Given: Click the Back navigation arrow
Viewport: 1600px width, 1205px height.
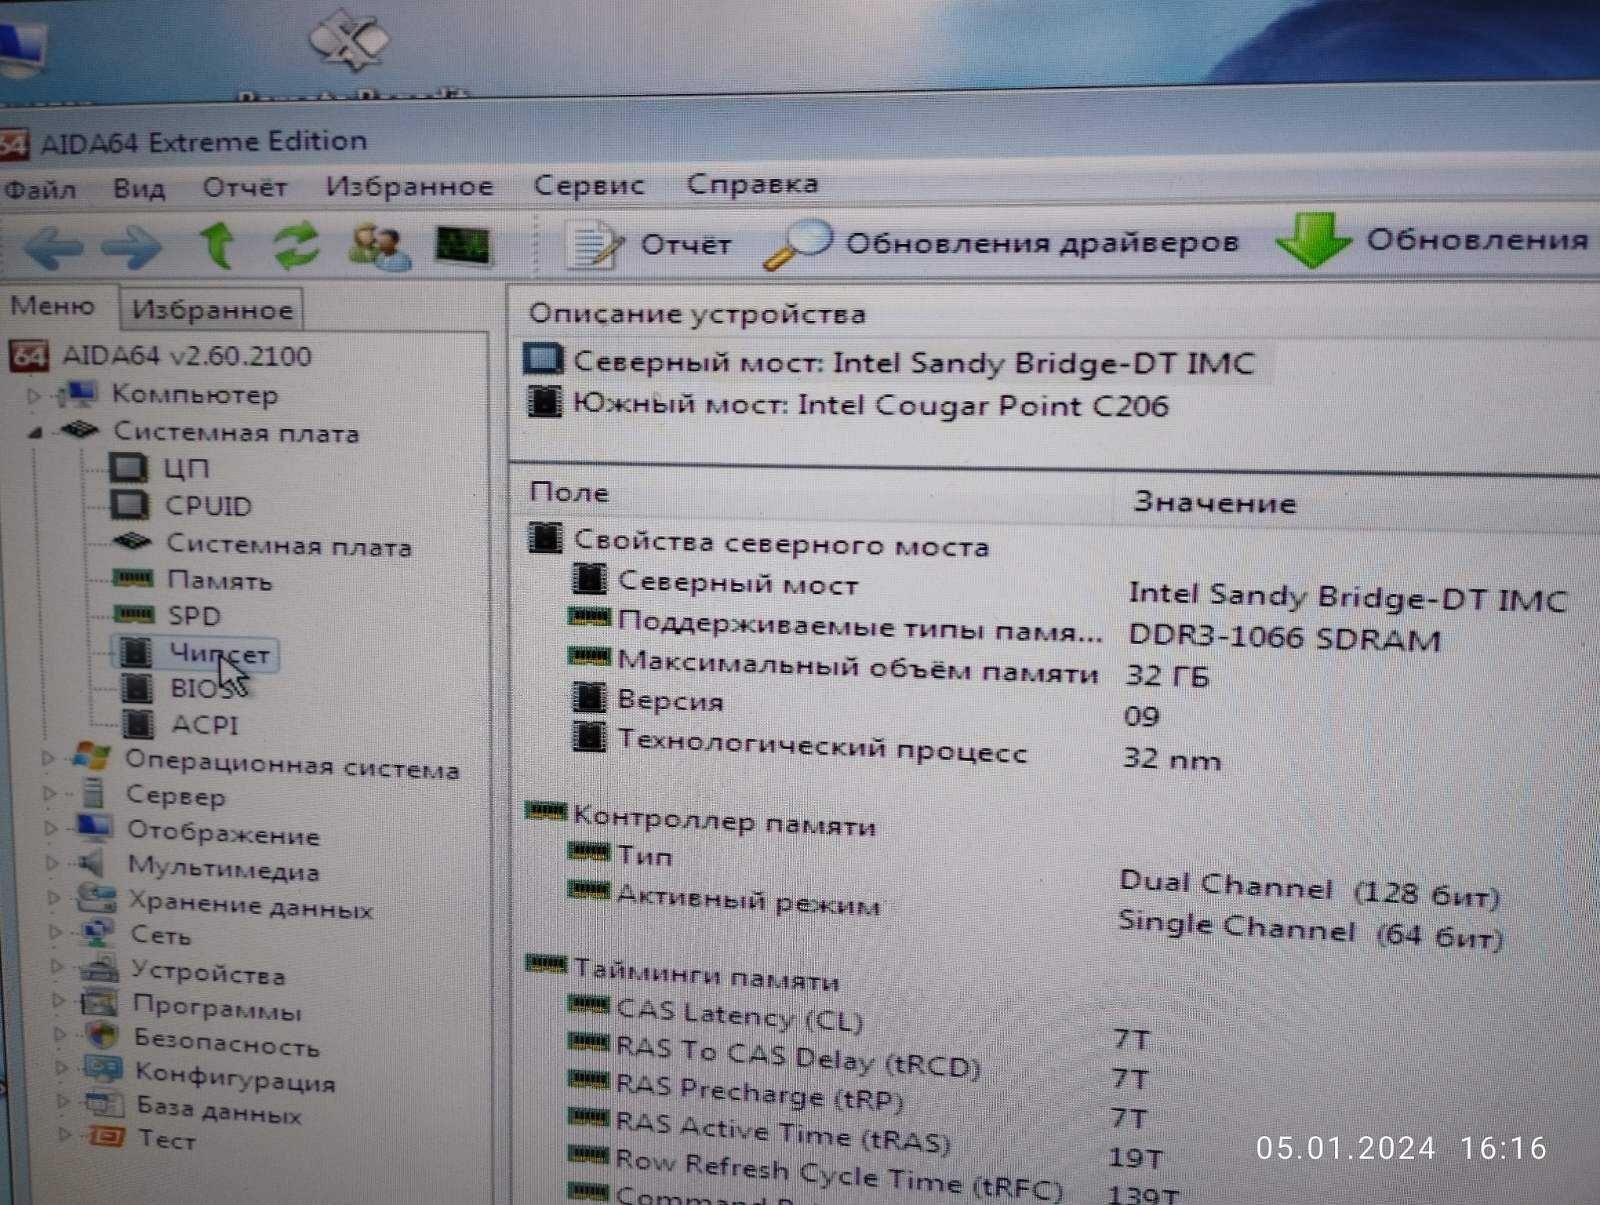Looking at the screenshot, I should [x=54, y=247].
